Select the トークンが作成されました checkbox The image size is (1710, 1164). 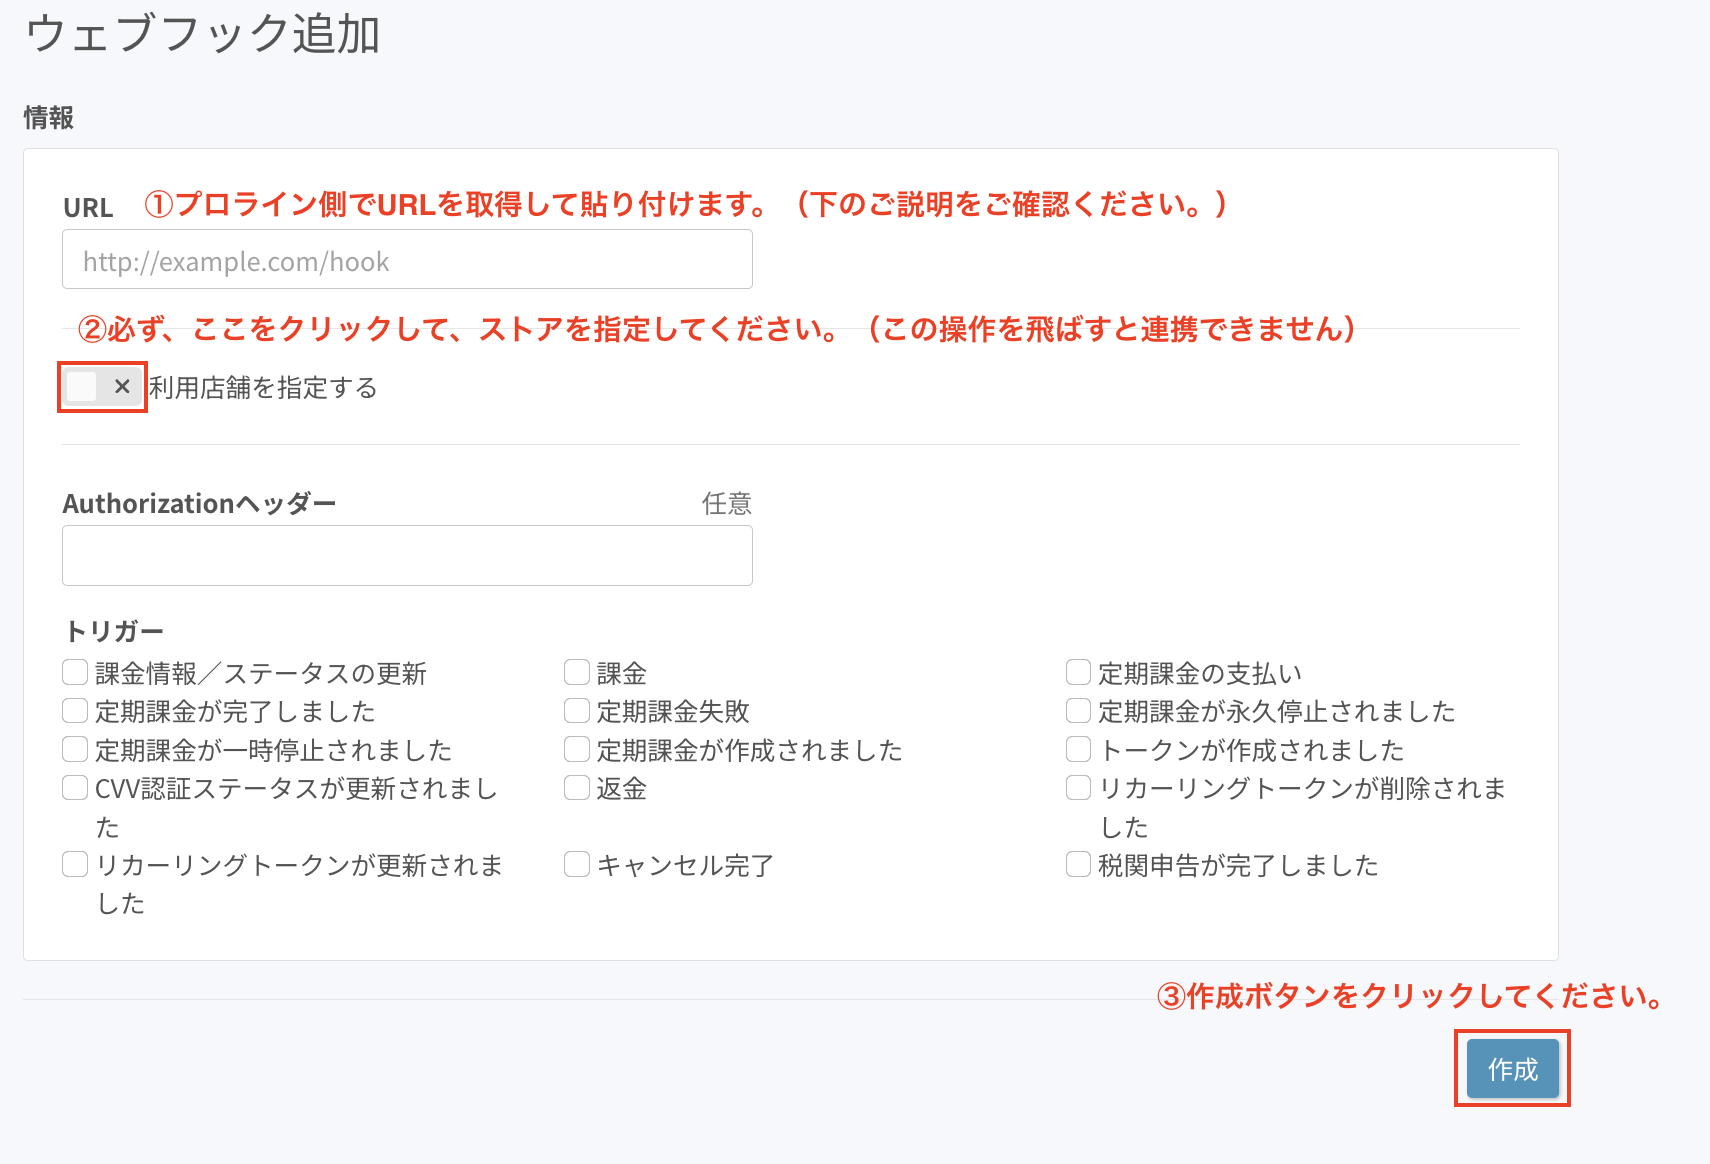coord(1078,749)
